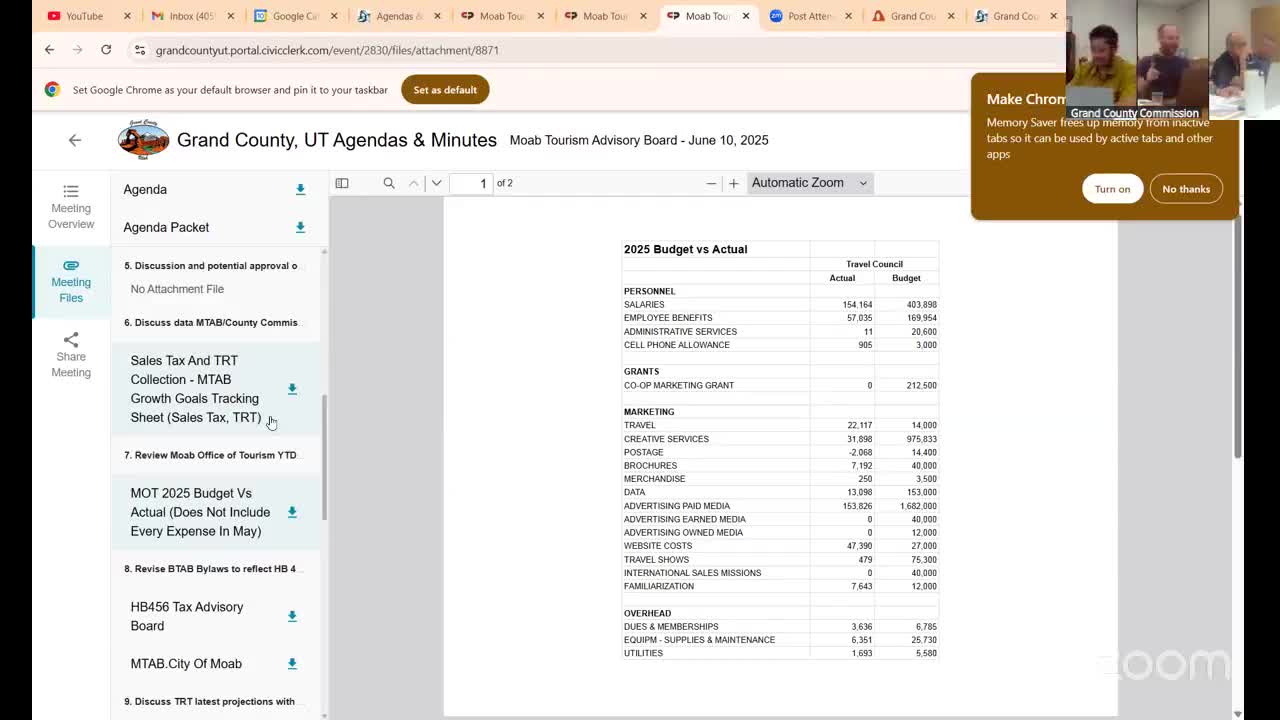Open the PDF find search tool

389,183
